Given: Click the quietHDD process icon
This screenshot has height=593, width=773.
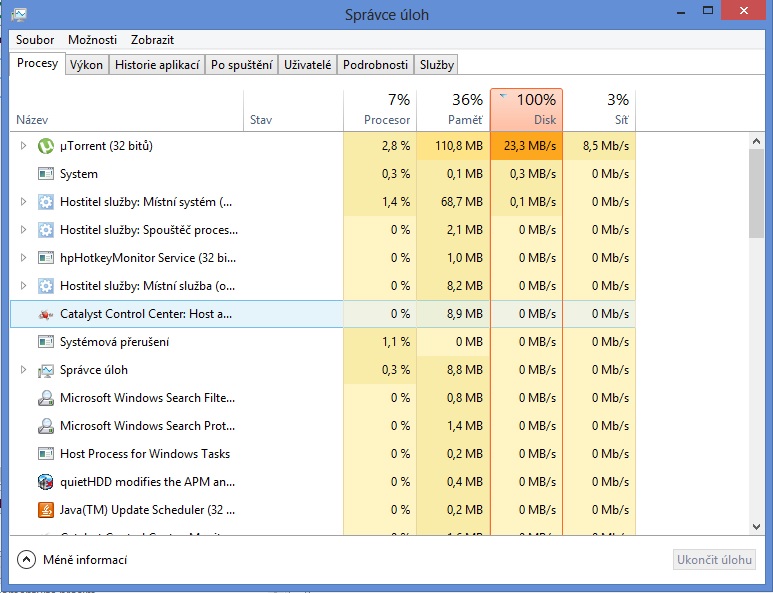Looking at the screenshot, I should click(46, 482).
